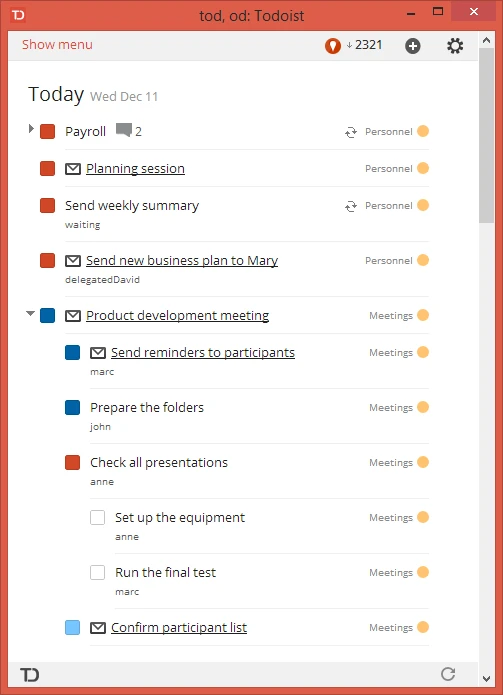Mark Prepare the folders as complete

(73, 407)
